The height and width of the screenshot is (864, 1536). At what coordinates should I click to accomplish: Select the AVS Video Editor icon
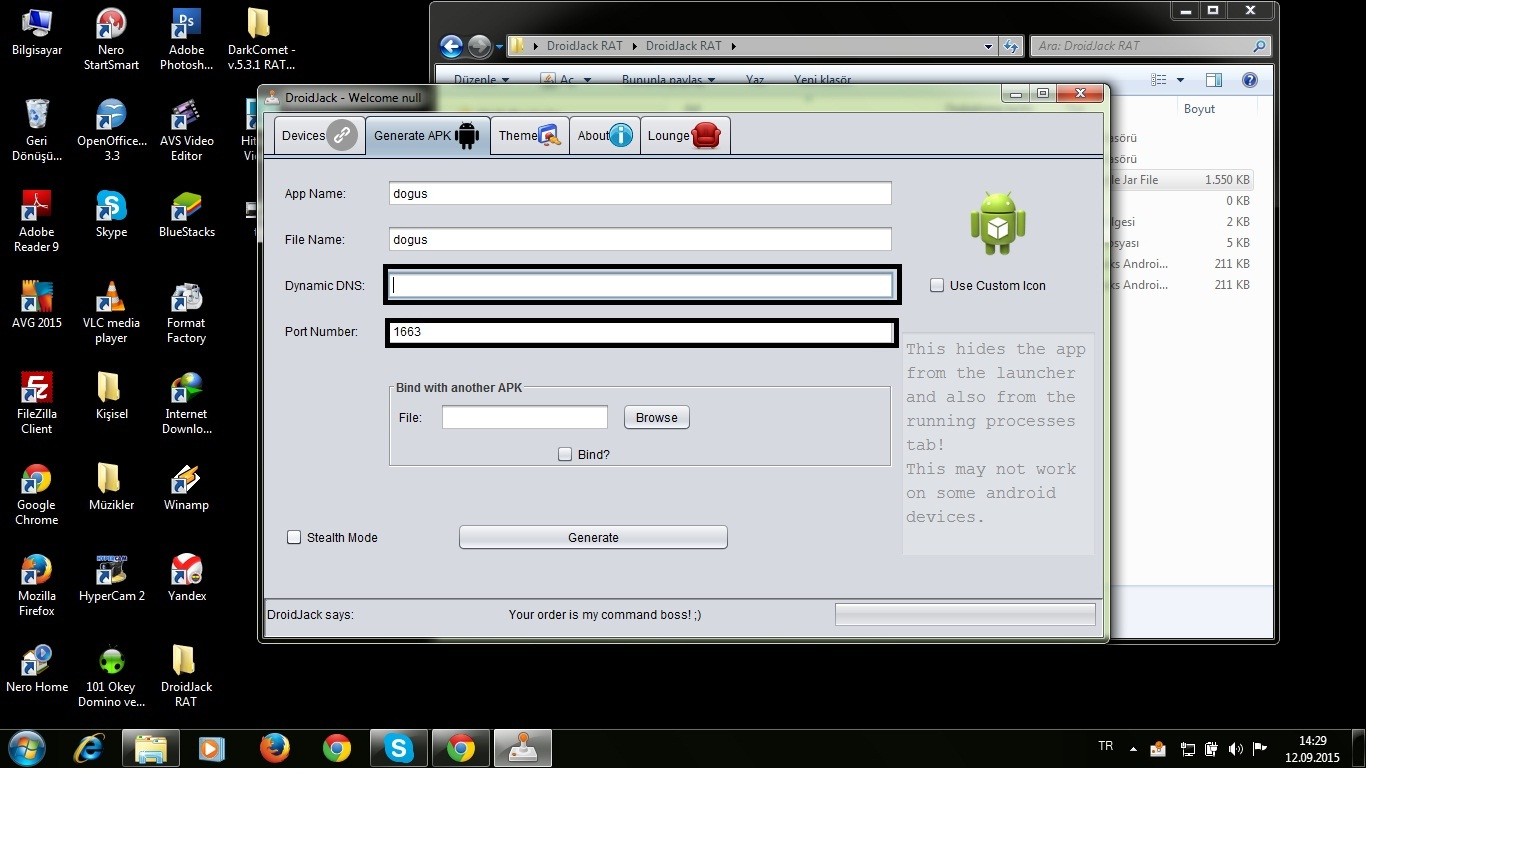(186, 130)
